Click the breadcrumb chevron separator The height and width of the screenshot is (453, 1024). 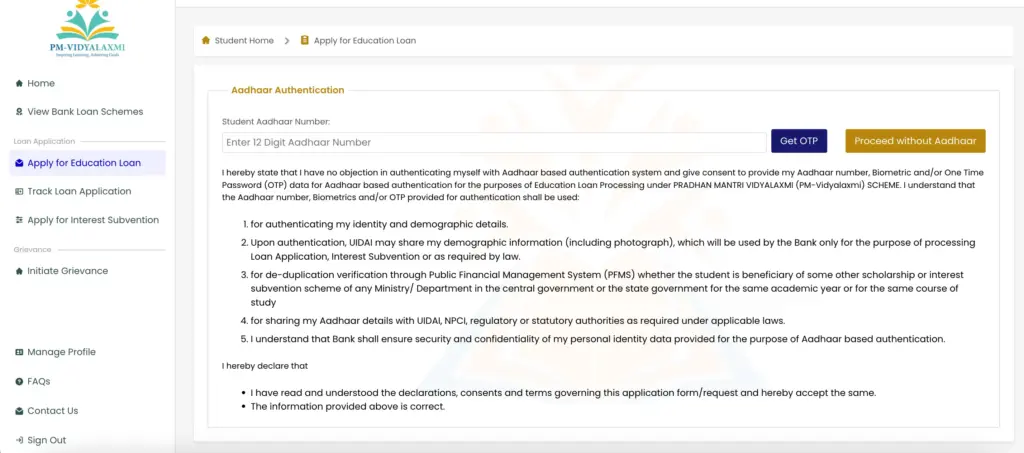[287, 40]
